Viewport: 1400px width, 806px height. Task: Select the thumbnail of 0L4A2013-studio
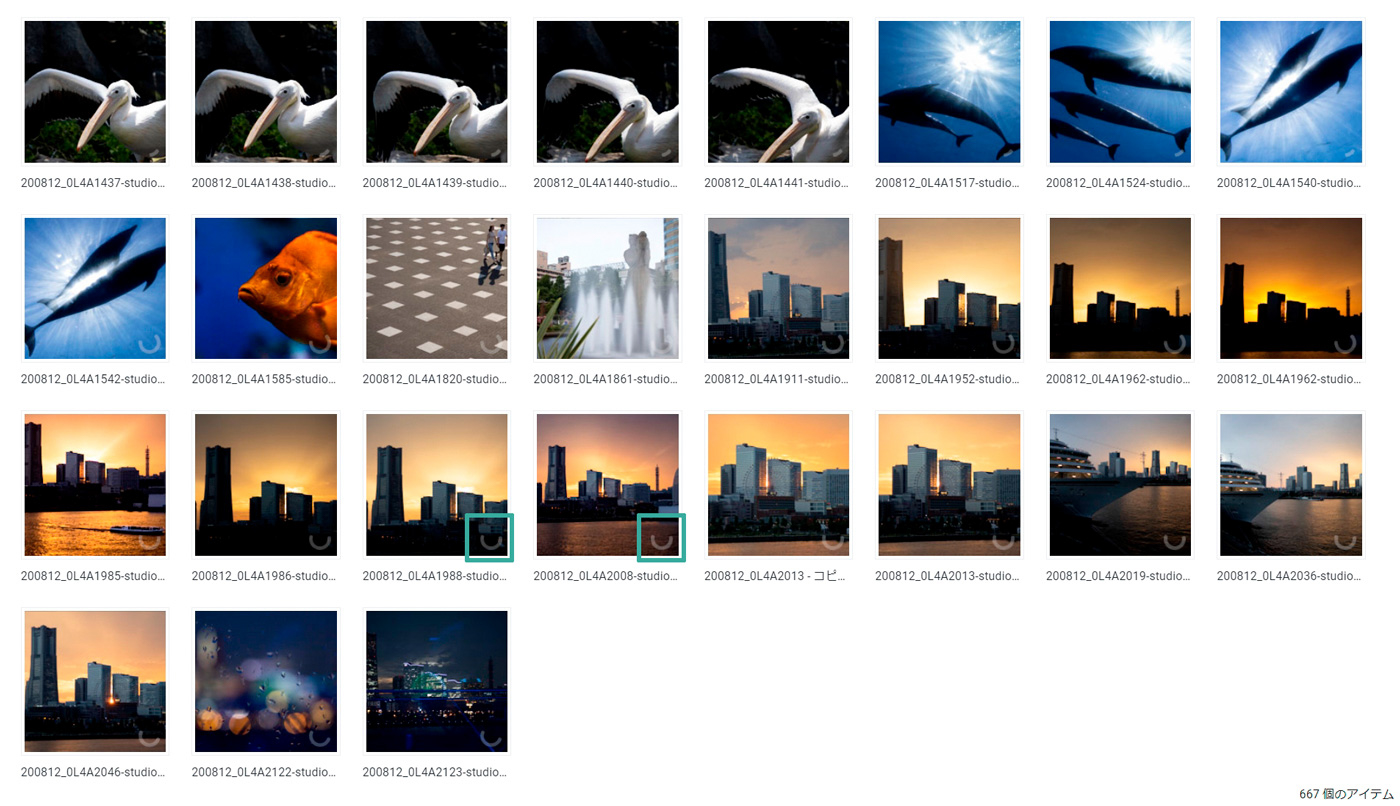(950, 485)
